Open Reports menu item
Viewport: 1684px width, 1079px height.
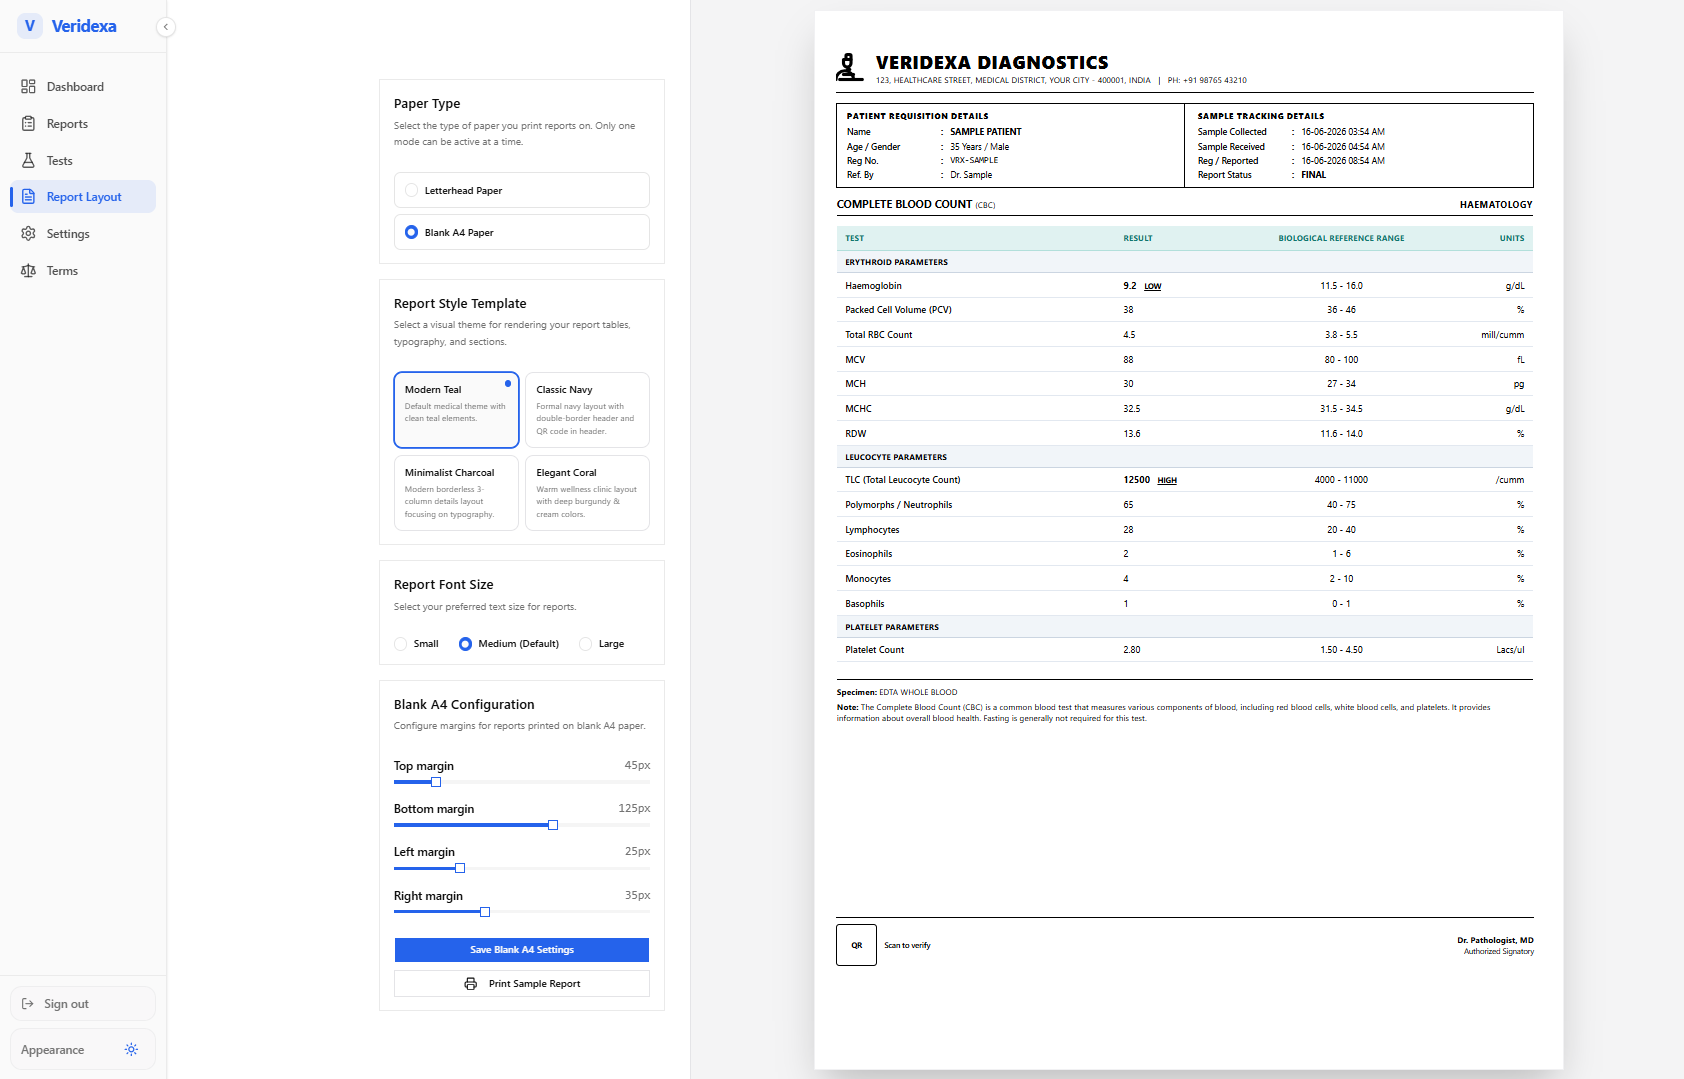[x=83, y=124]
